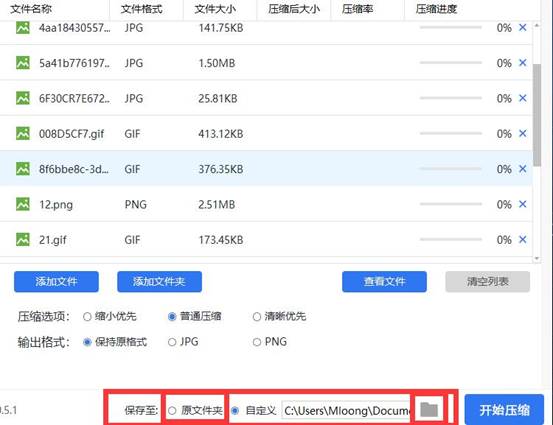Click the image icon beside 12.png
The height and width of the screenshot is (425, 553).
[x=23, y=204]
